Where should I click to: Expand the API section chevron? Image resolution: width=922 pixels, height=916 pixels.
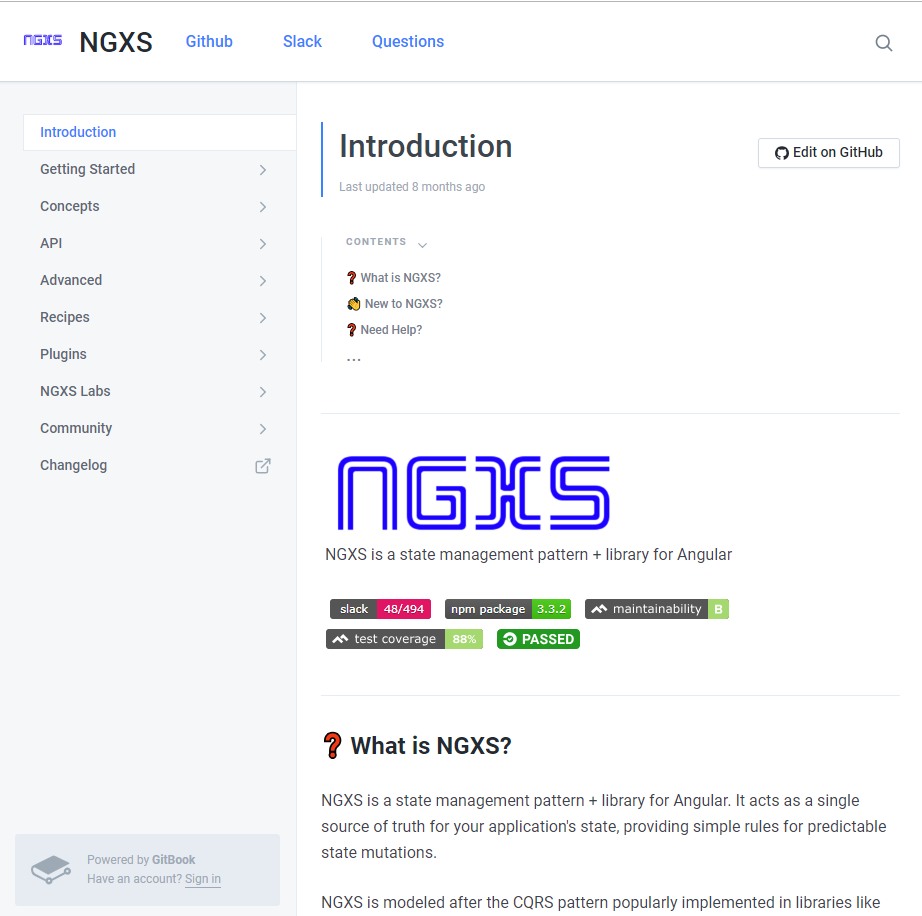coord(263,244)
